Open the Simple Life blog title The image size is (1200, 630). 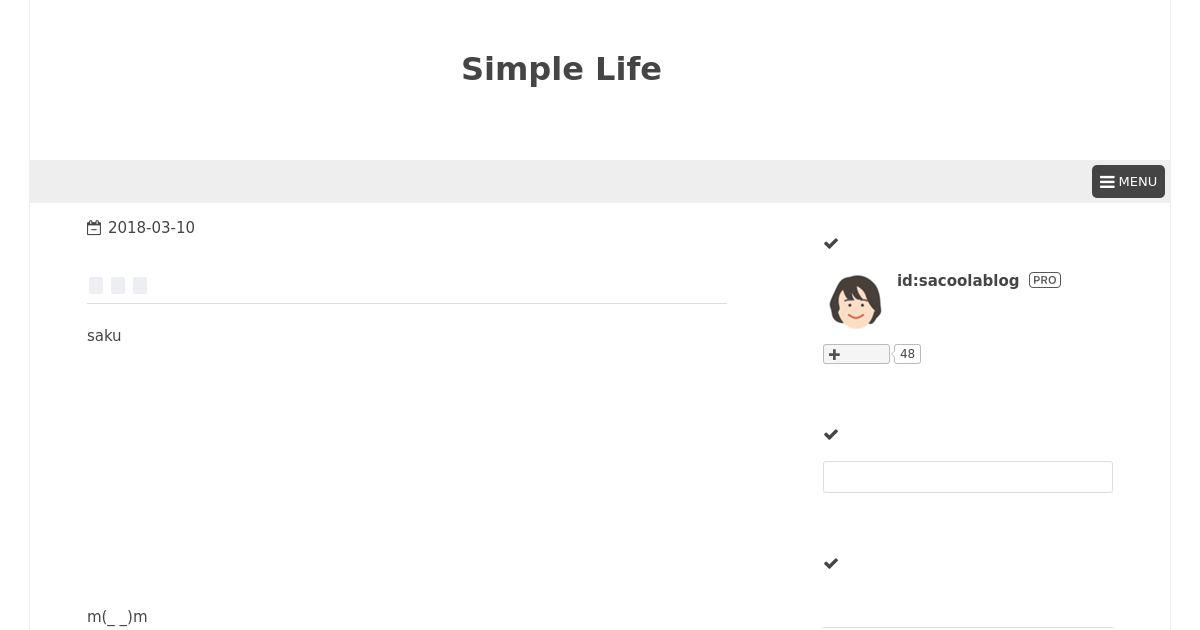pos(561,69)
